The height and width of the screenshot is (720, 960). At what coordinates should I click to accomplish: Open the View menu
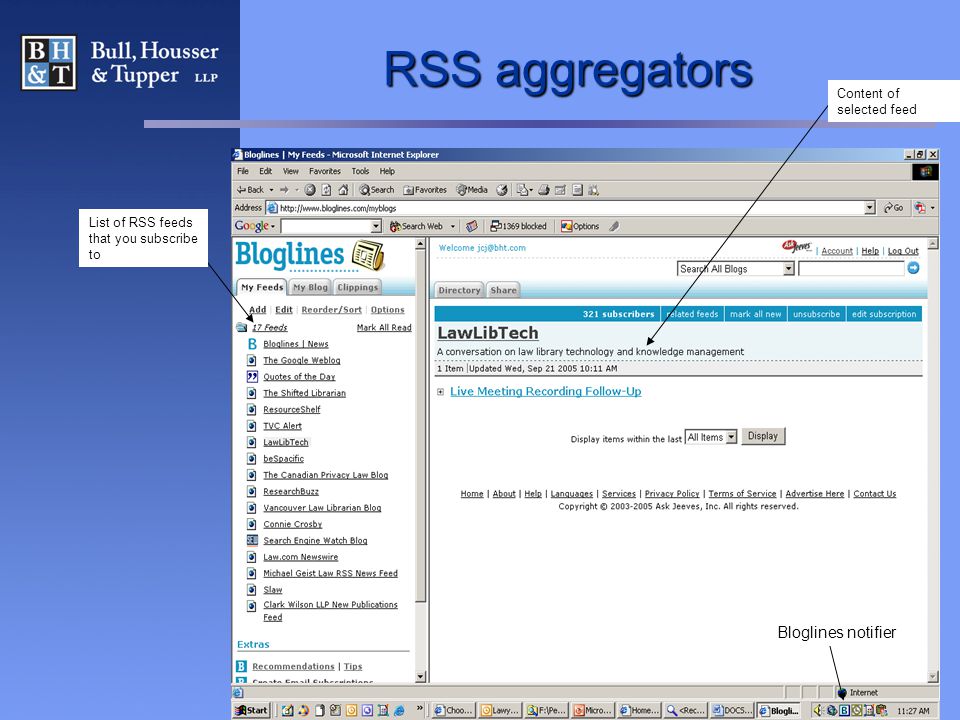pos(291,171)
